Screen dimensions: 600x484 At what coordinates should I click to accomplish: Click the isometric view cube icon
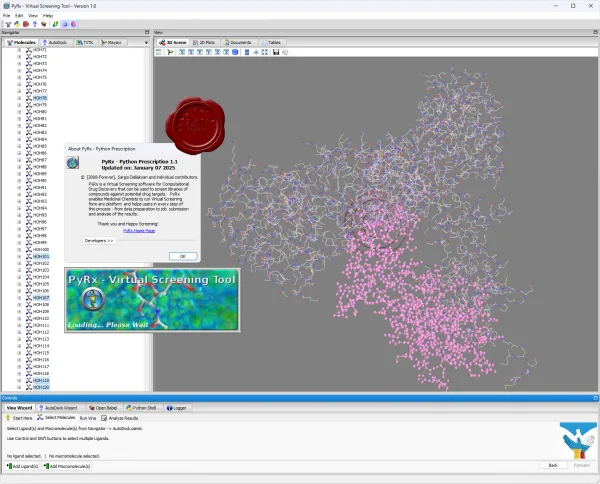tap(235, 52)
